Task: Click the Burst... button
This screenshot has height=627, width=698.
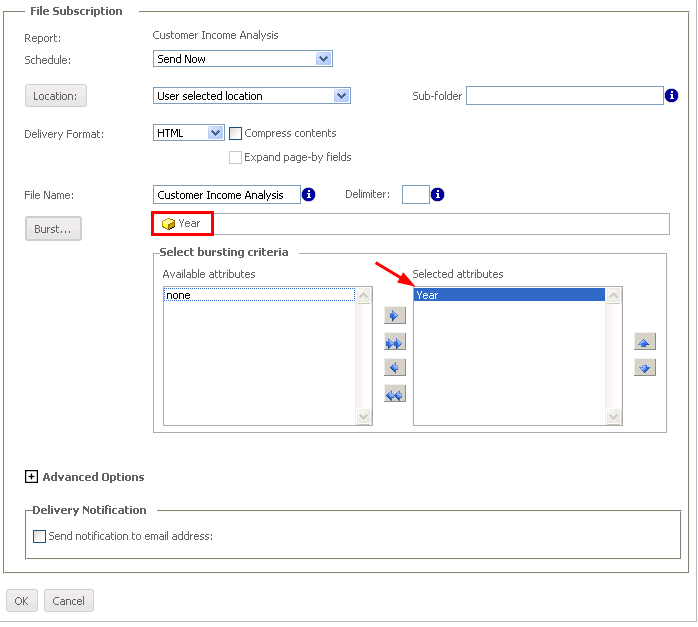Action: (53, 229)
